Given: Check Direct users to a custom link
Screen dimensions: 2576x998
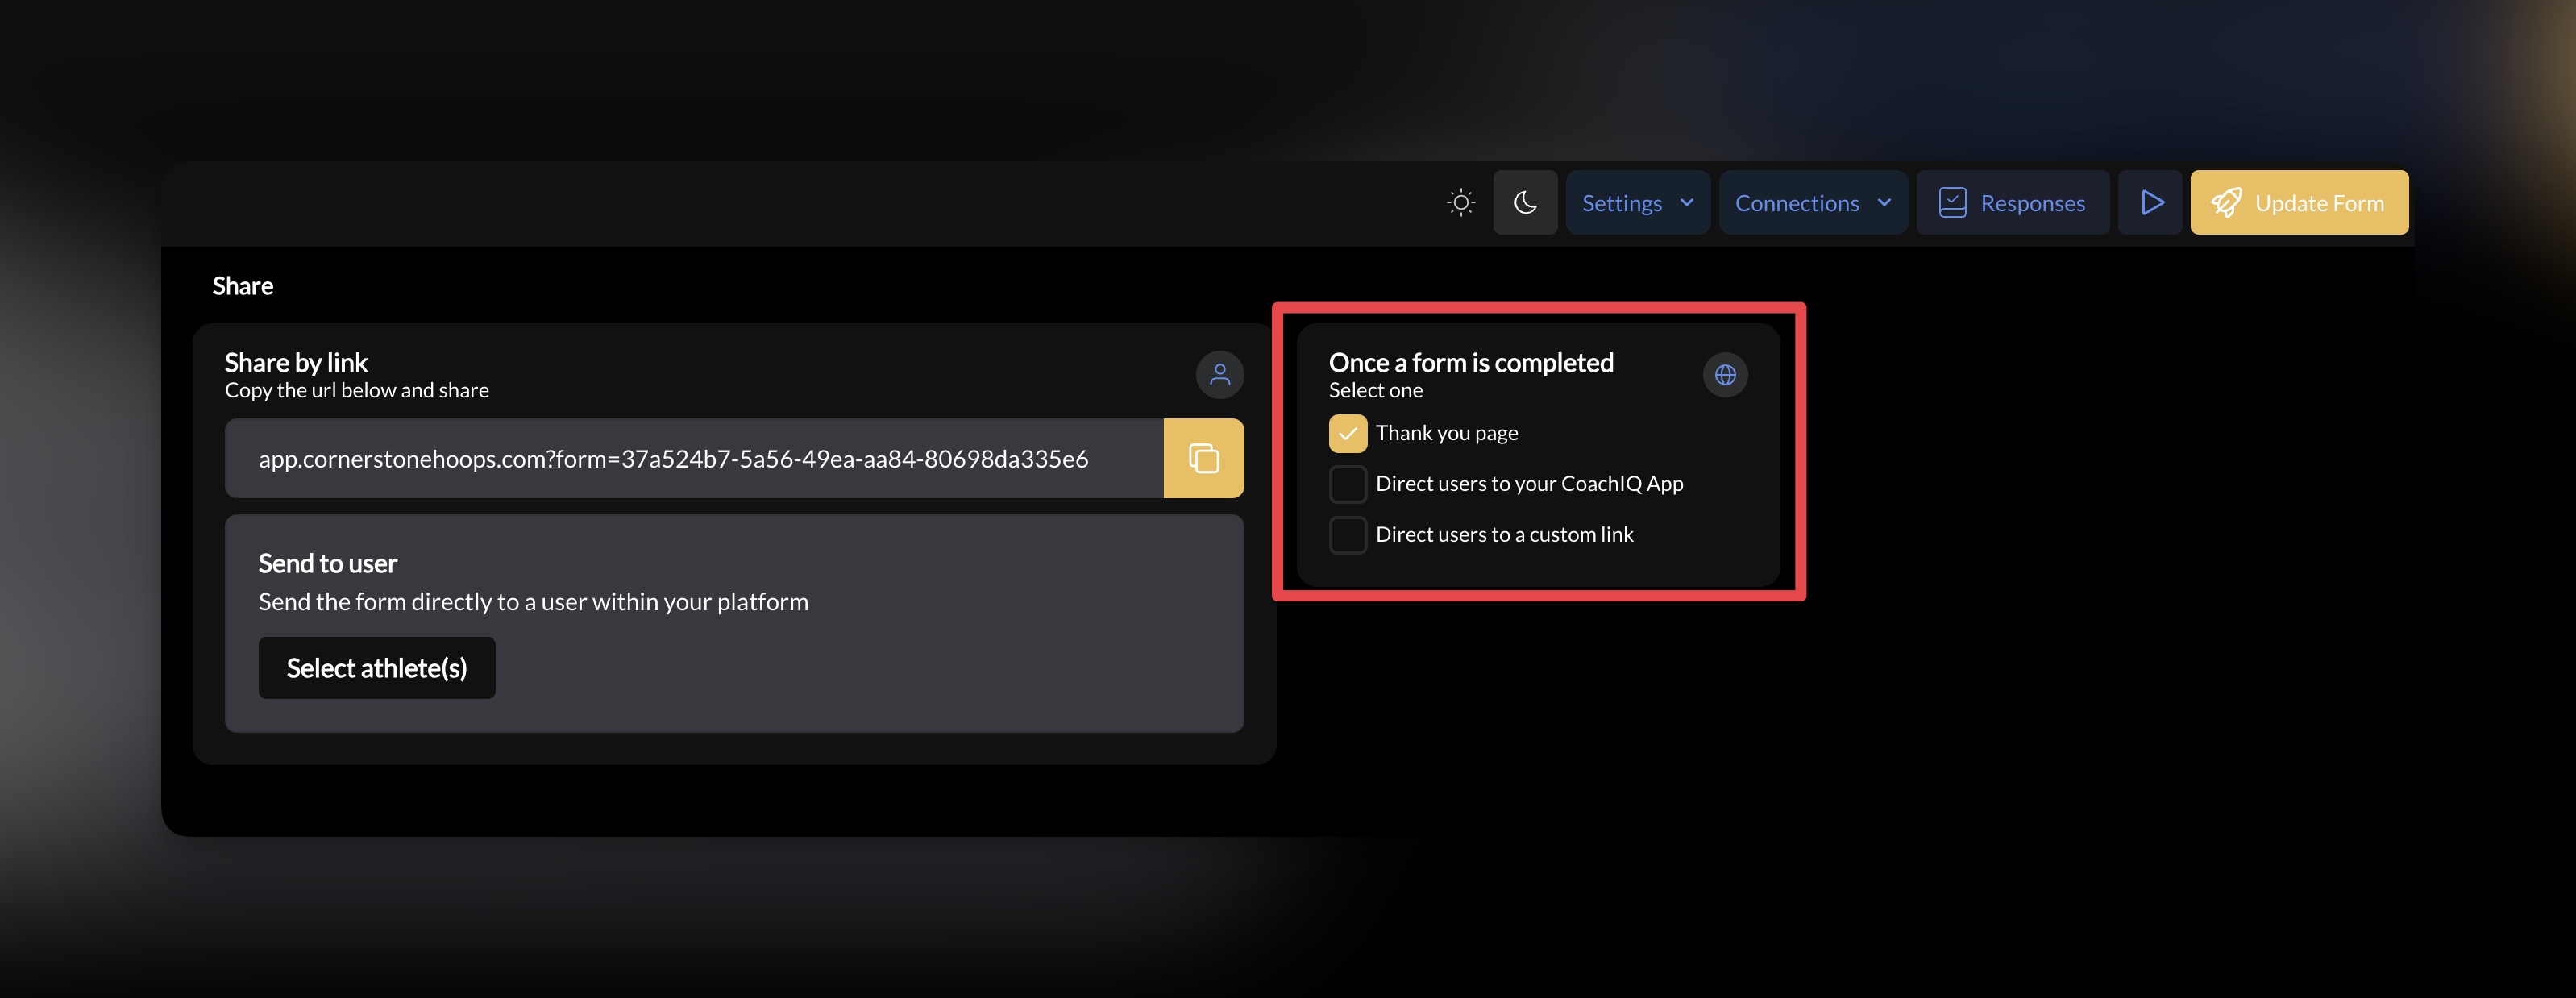Looking at the screenshot, I should pos(1348,534).
